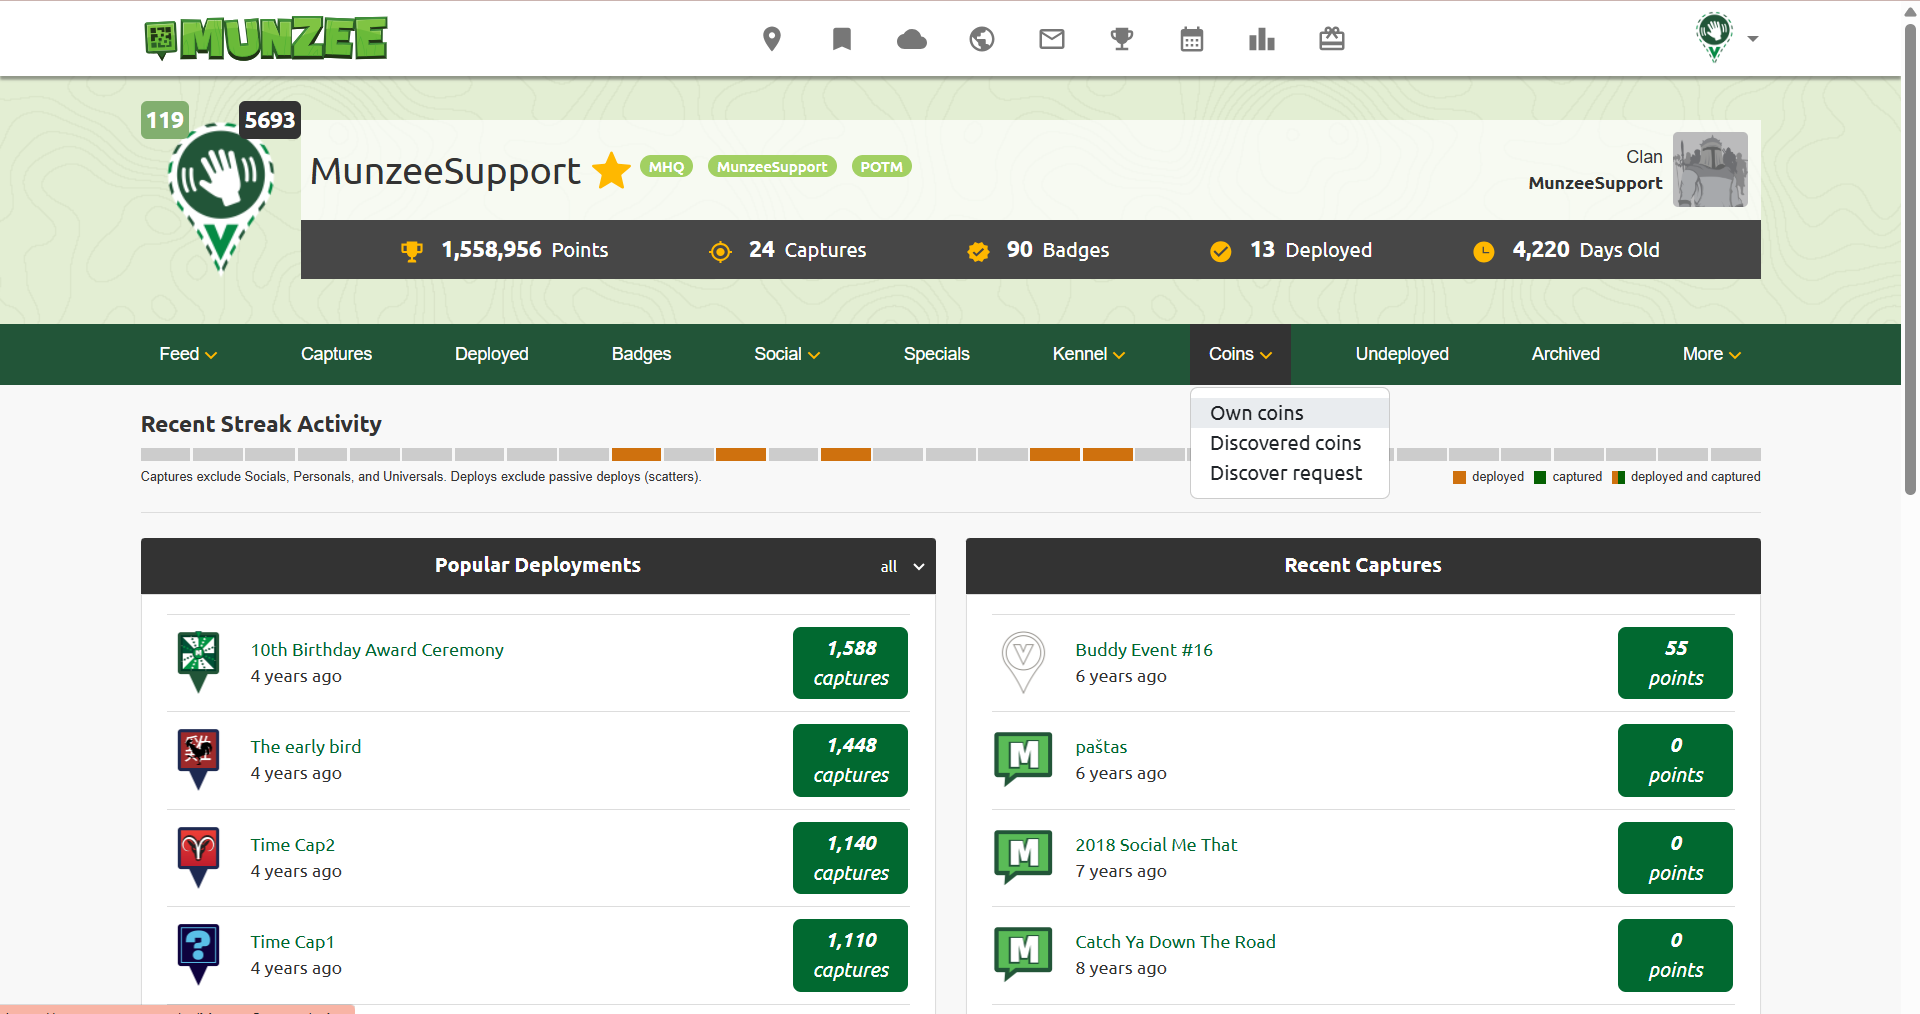The image size is (1920, 1014).
Task: Click the cloud icon in the header
Action: pos(911,39)
